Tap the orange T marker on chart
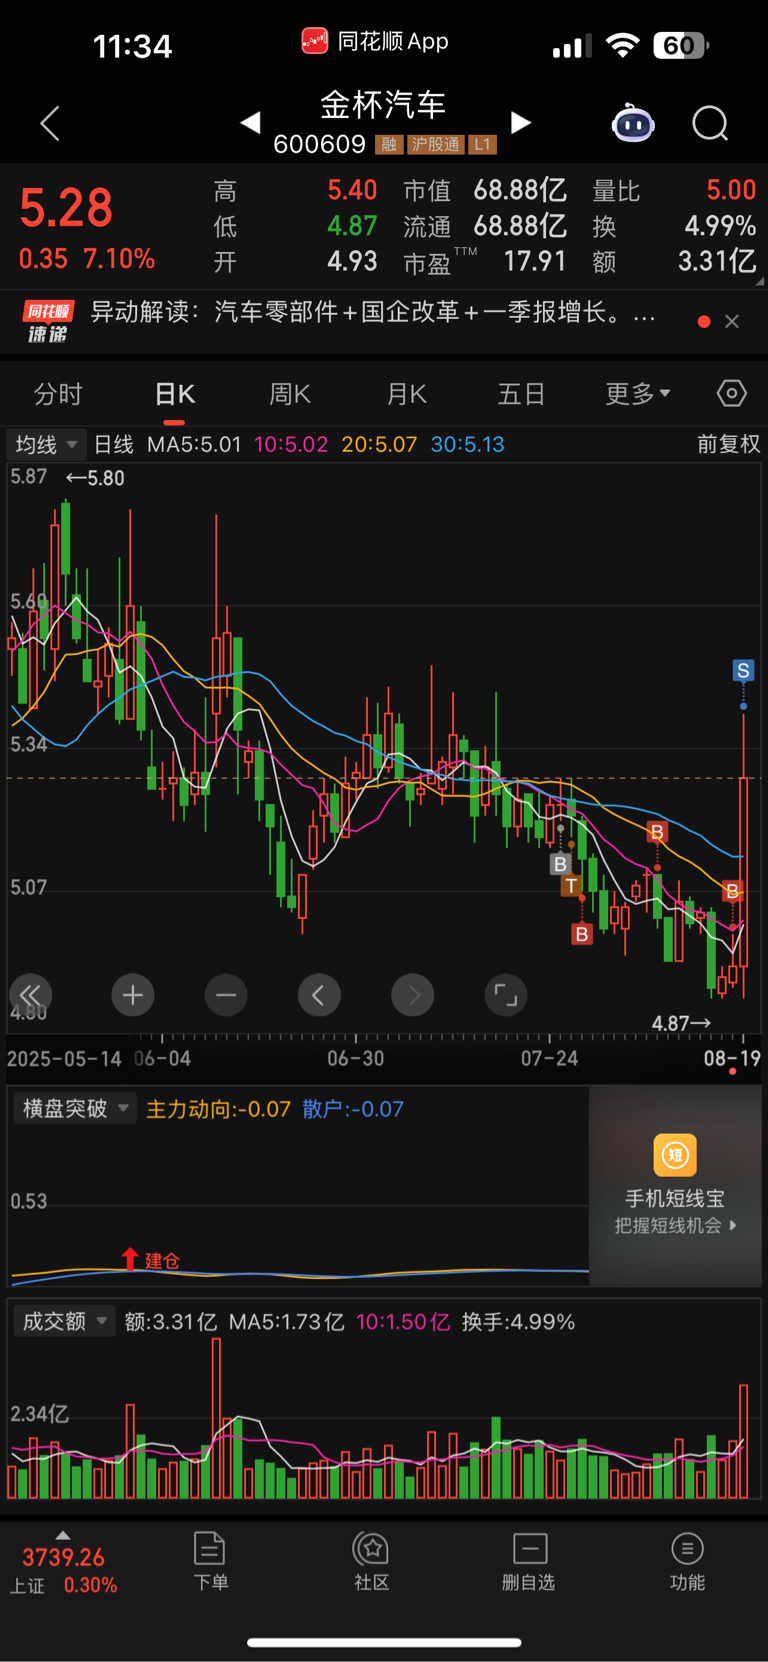This screenshot has height=1662, width=768. [x=571, y=886]
